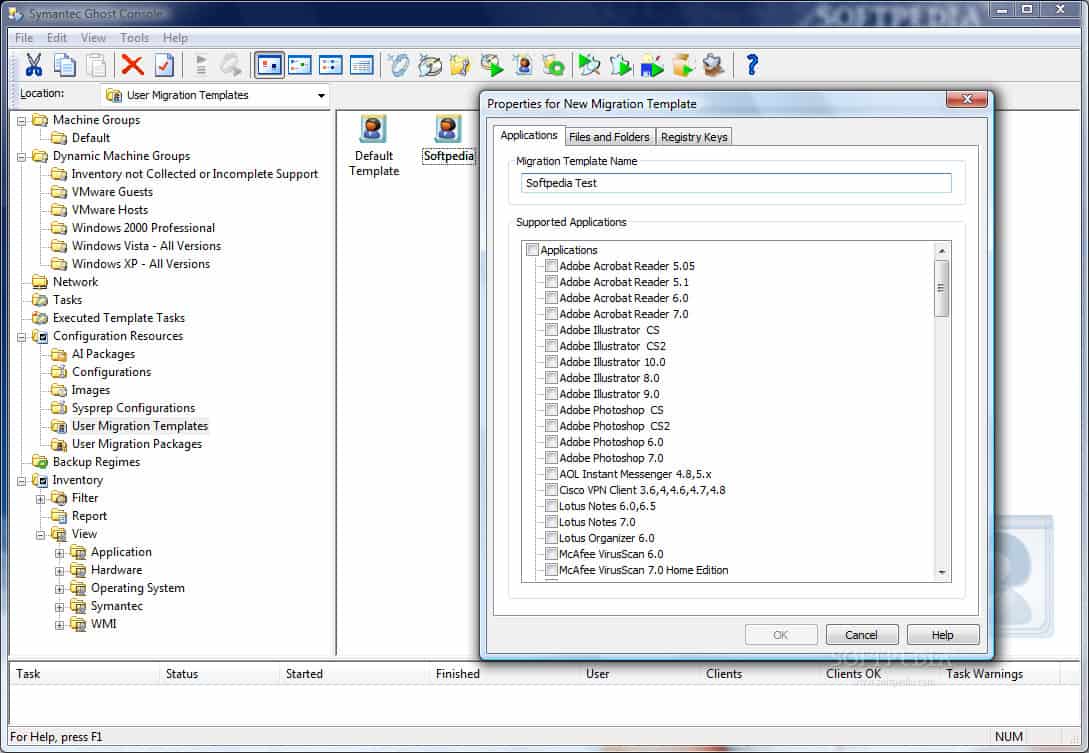
Task: Click the folder with green circle icon
Action: 554,65
